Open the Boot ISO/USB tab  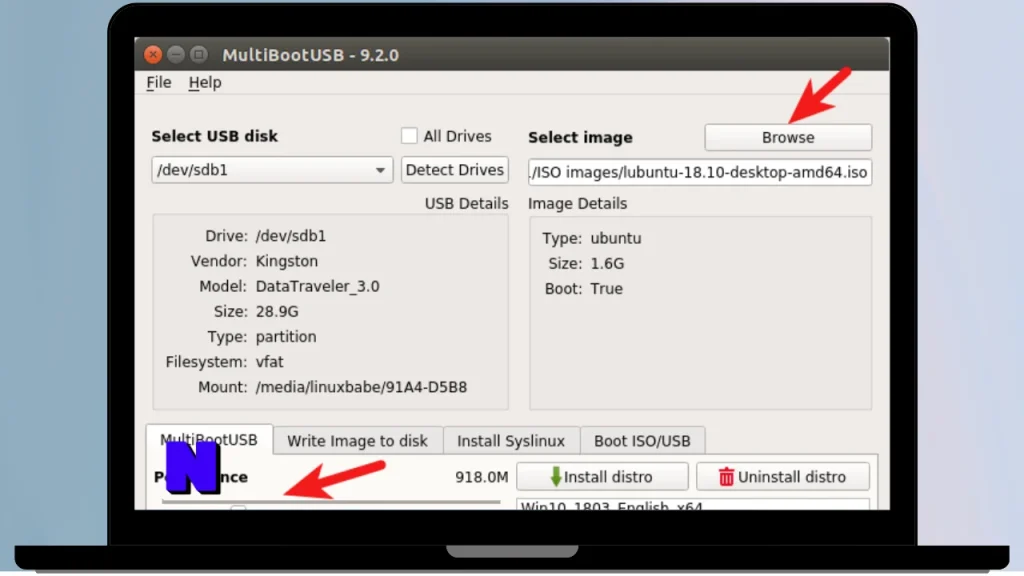point(642,441)
